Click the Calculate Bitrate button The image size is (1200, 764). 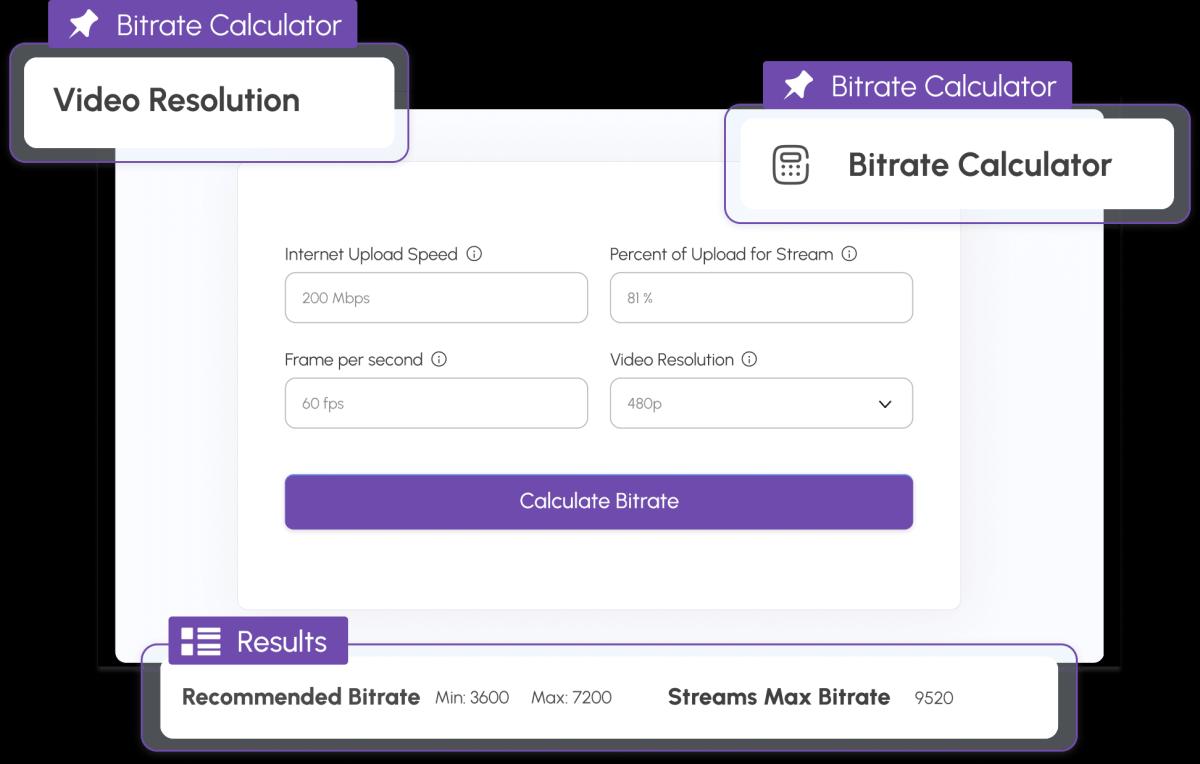(x=598, y=501)
